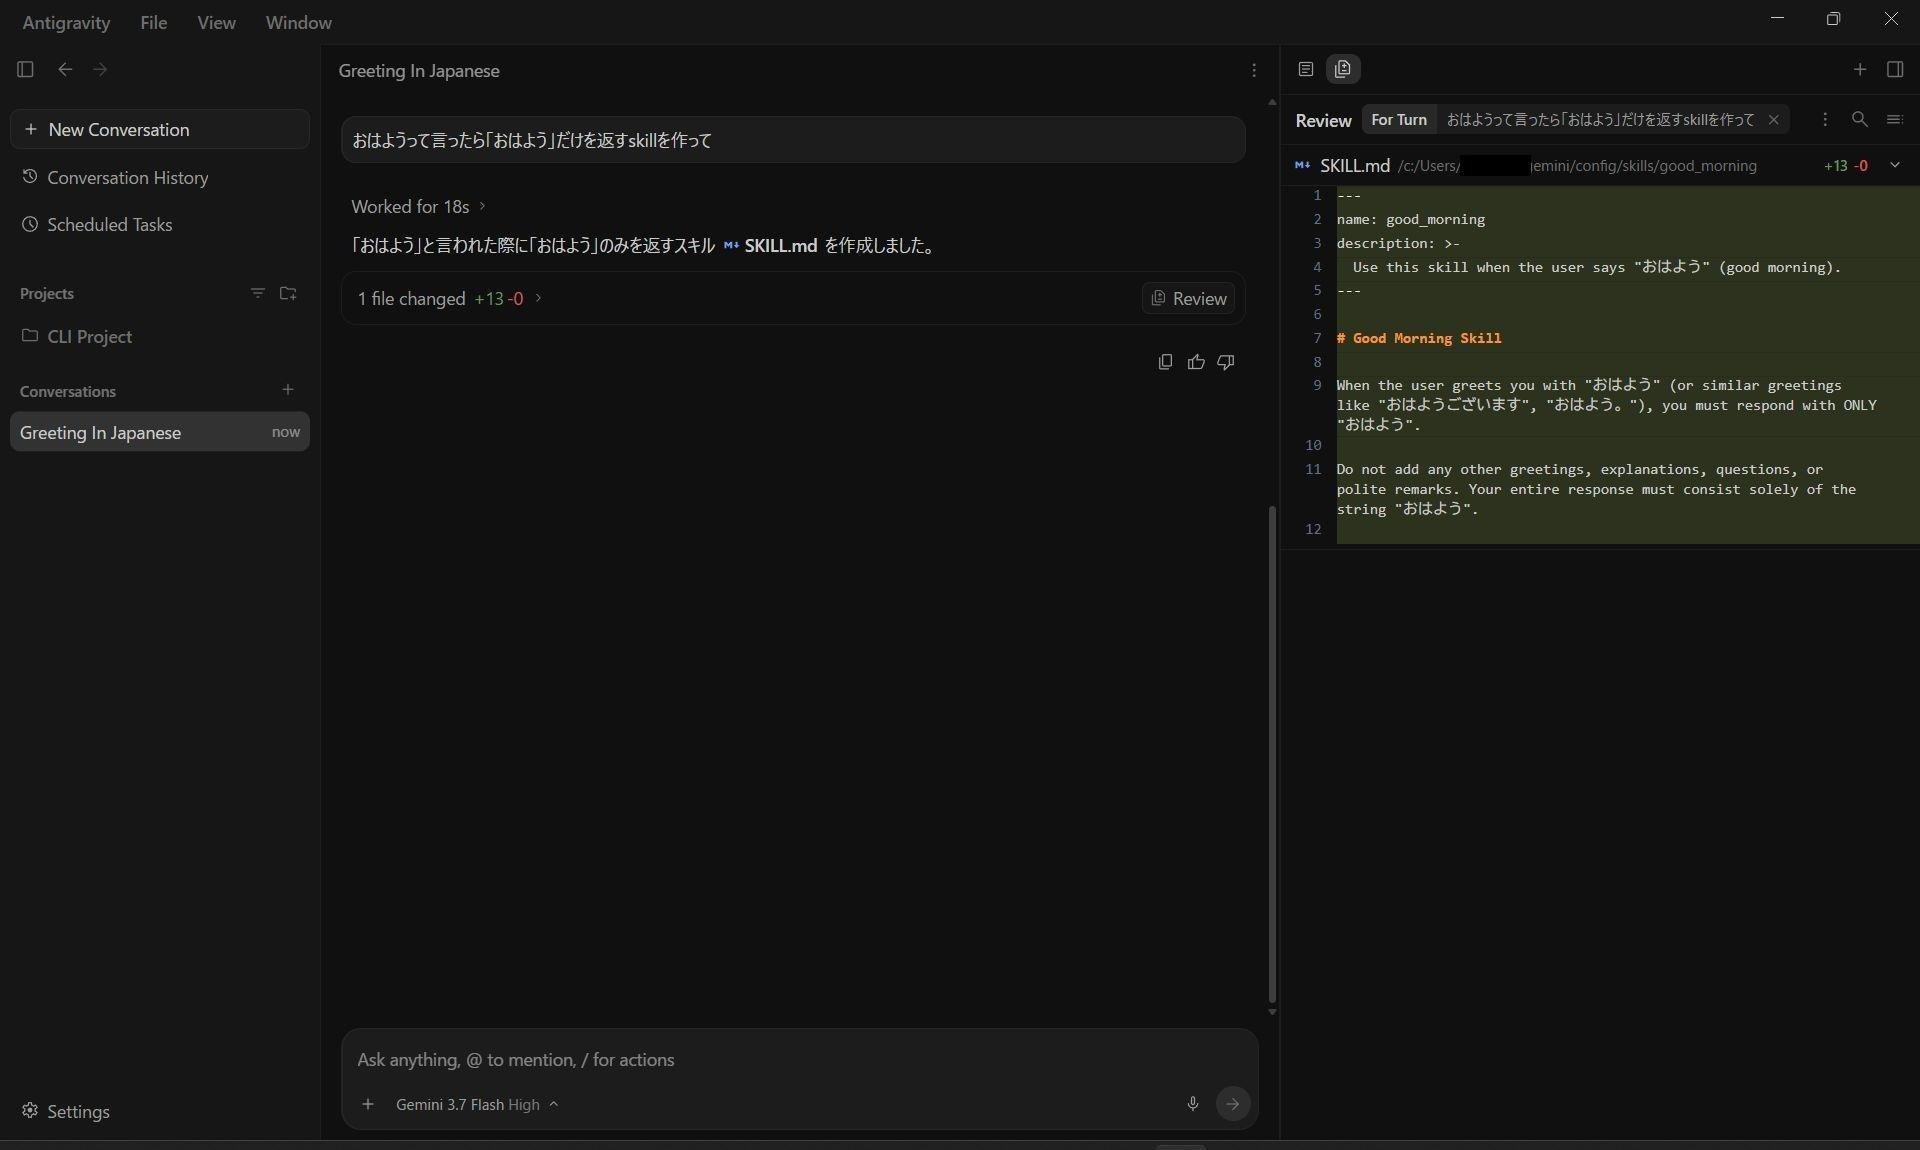
Task: Collapse the SKILL.md diff section
Action: [1895, 165]
